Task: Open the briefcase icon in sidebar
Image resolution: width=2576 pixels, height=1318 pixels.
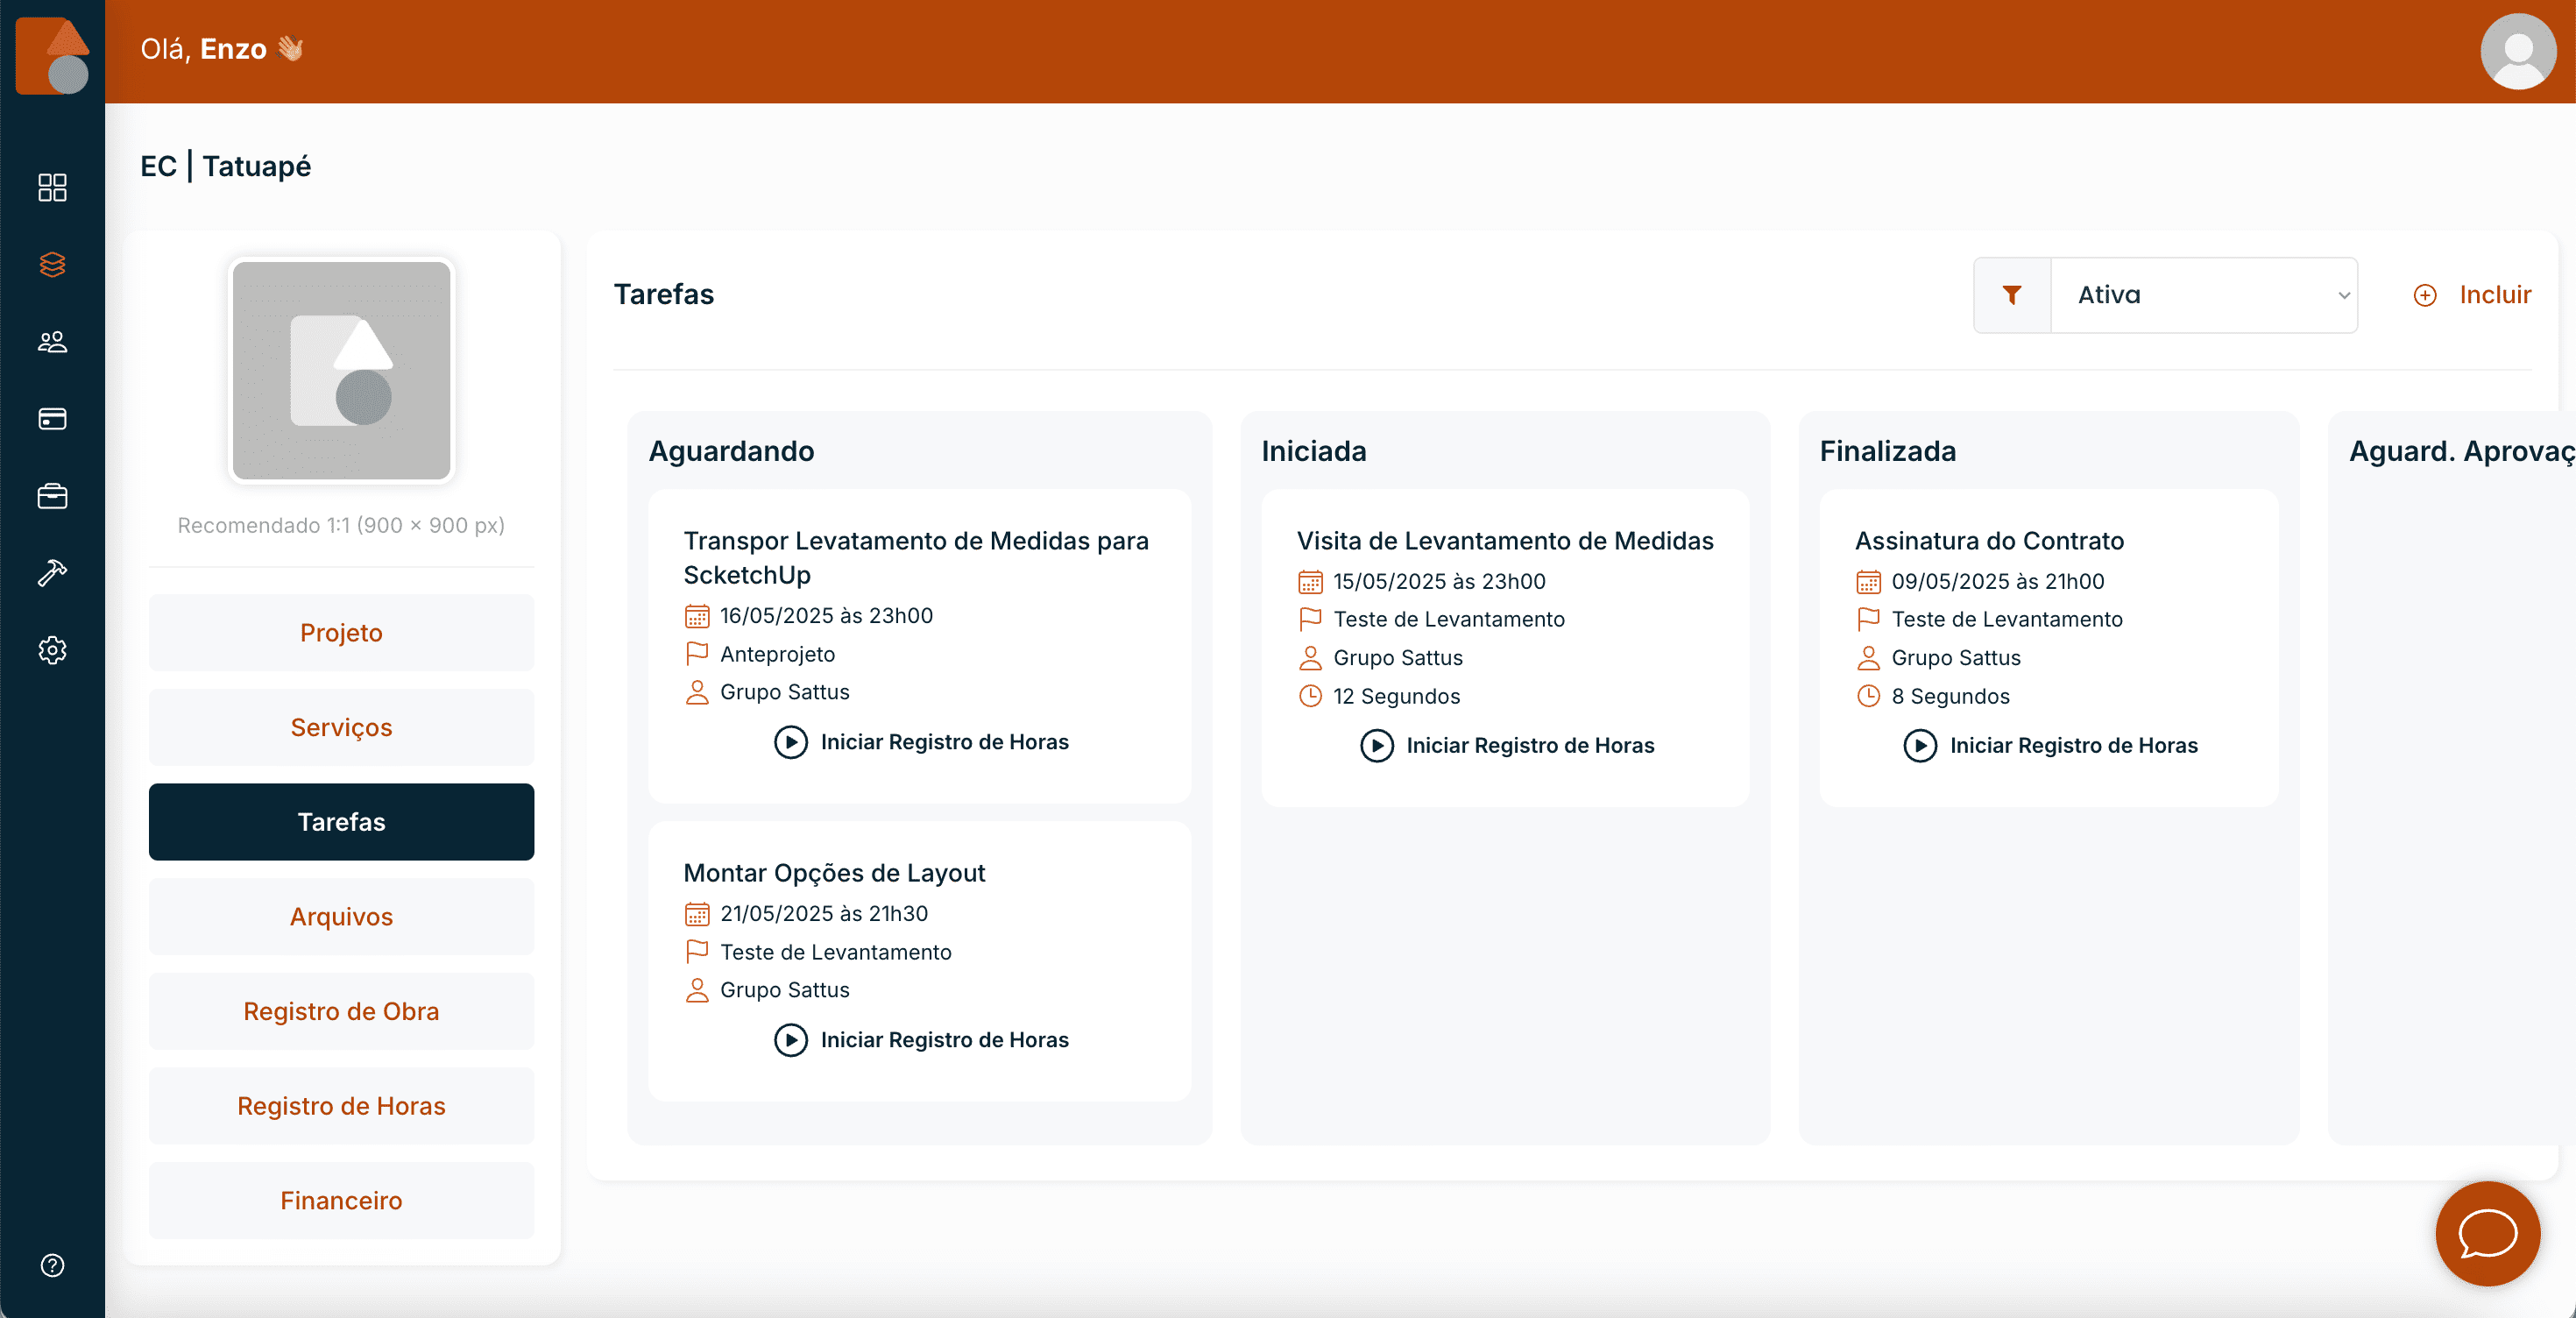Action: click(52, 496)
